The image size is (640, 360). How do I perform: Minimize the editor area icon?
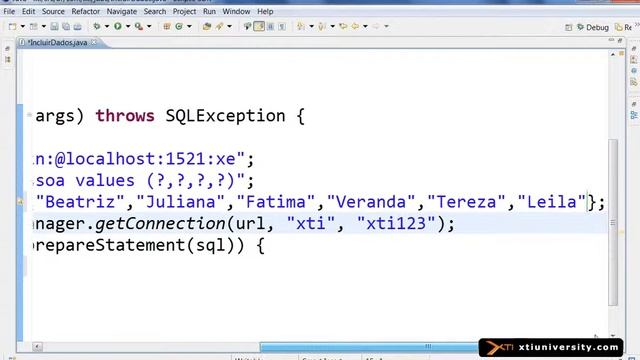611,40
